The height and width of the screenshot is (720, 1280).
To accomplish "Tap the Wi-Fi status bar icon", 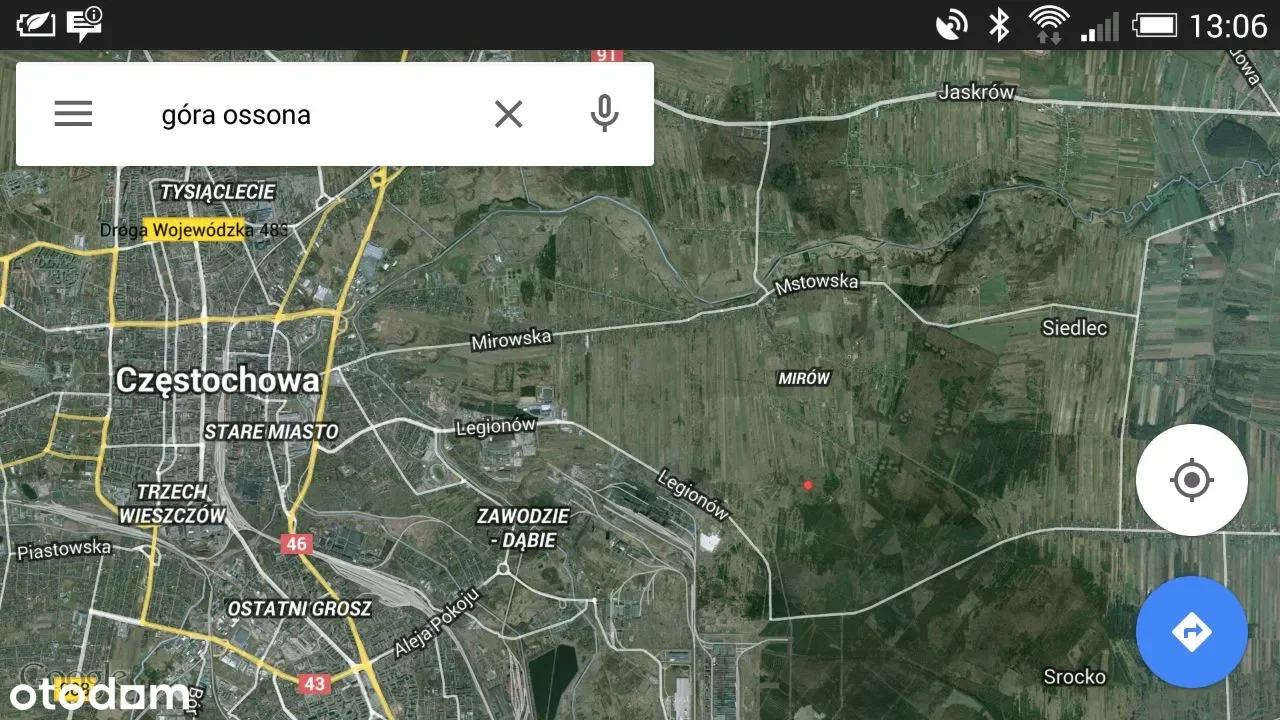I will pyautogui.click(x=1048, y=24).
